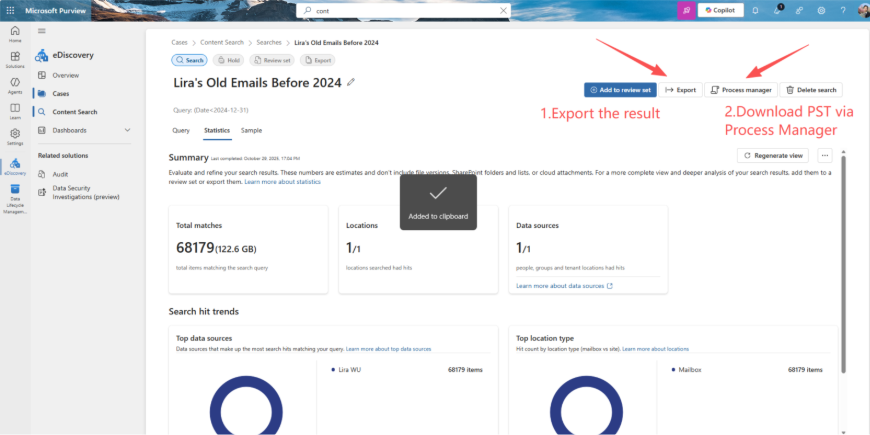
Task: Open Learn more about data sources link
Action: [x=564, y=286]
